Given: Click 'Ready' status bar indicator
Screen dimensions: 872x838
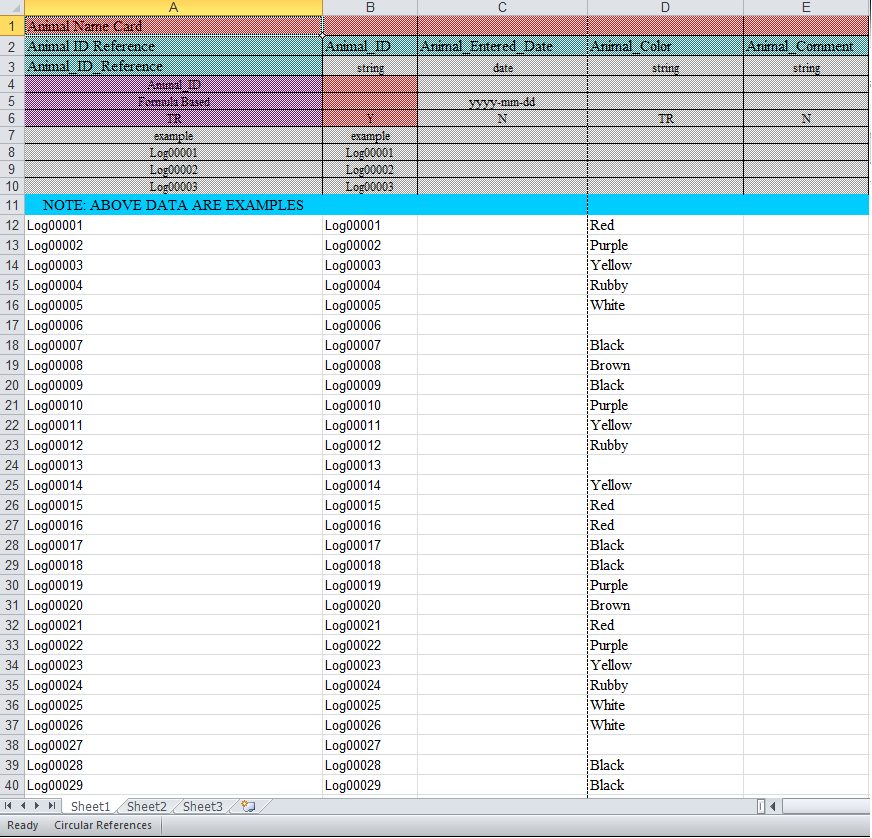Looking at the screenshot, I should point(23,825).
